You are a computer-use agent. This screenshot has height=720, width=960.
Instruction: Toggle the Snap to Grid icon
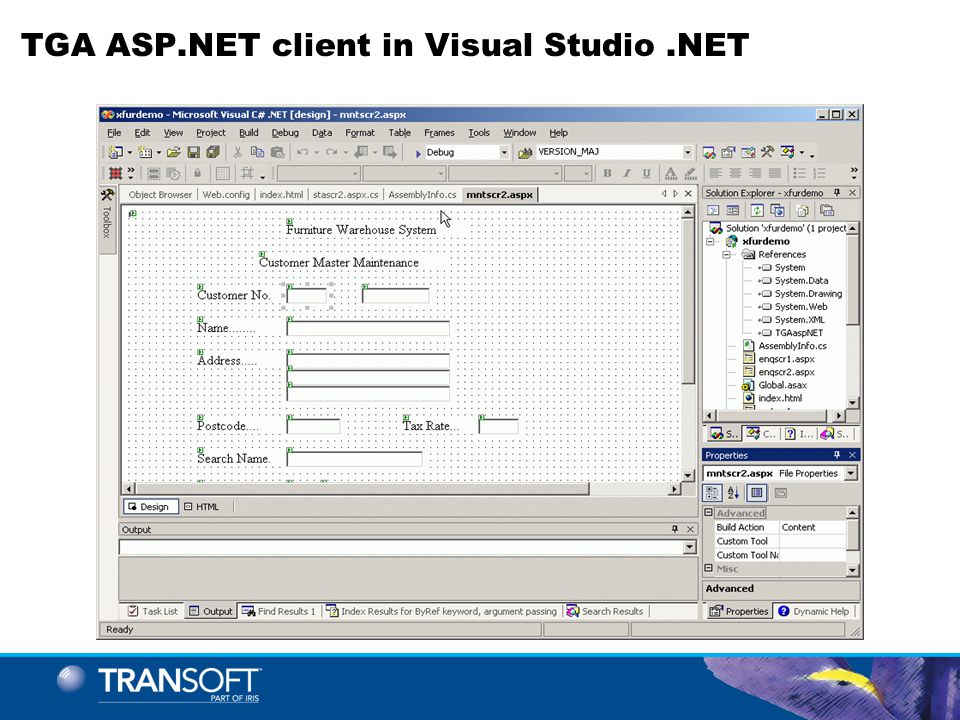point(247,173)
